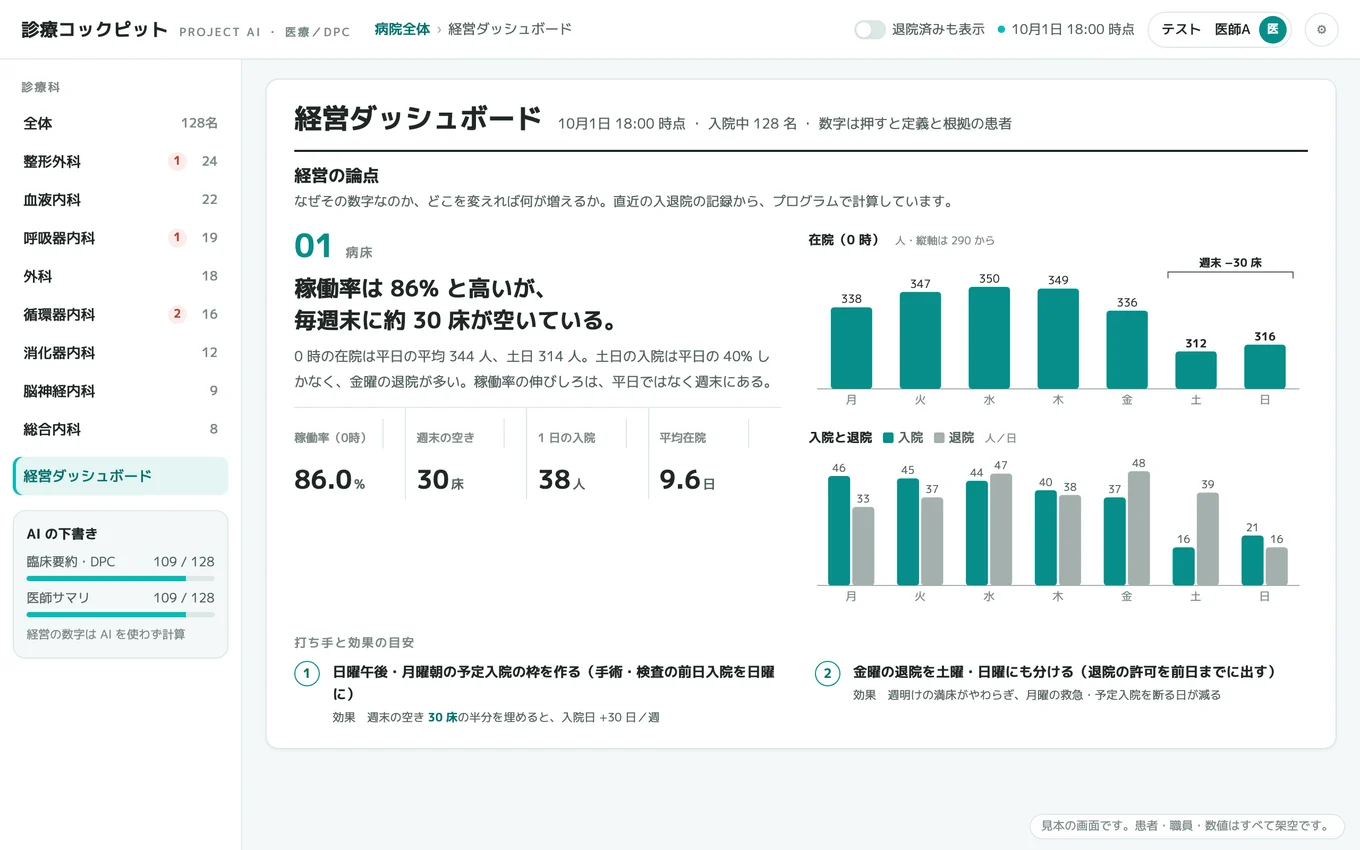The height and width of the screenshot is (850, 1360).
Task: Click the Friday discharge bar labeled 48
Action: point(1139,528)
